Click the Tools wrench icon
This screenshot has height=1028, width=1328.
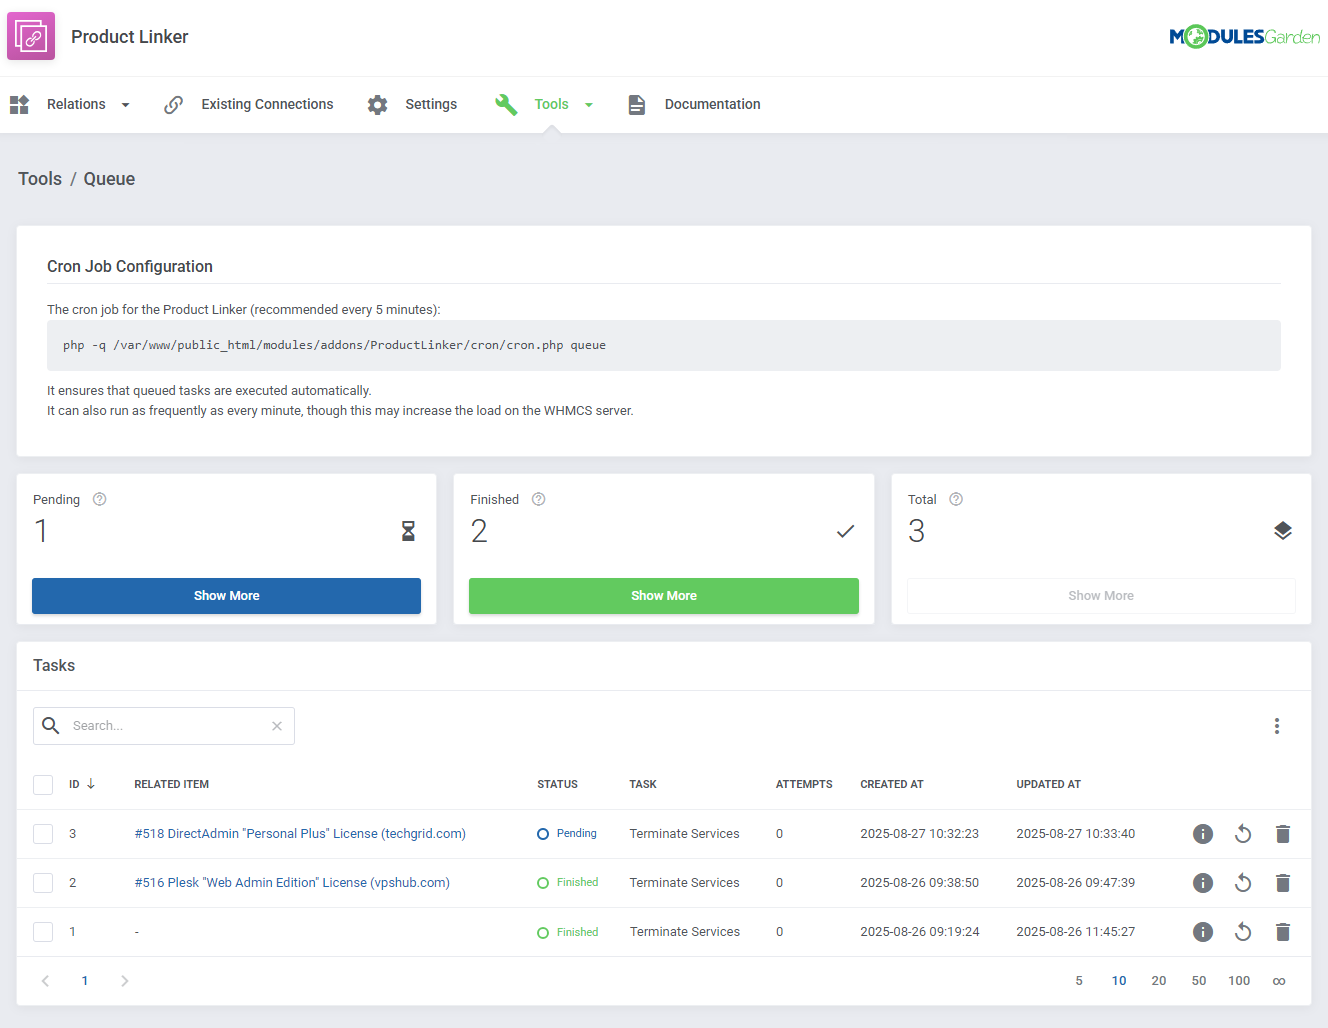click(506, 104)
